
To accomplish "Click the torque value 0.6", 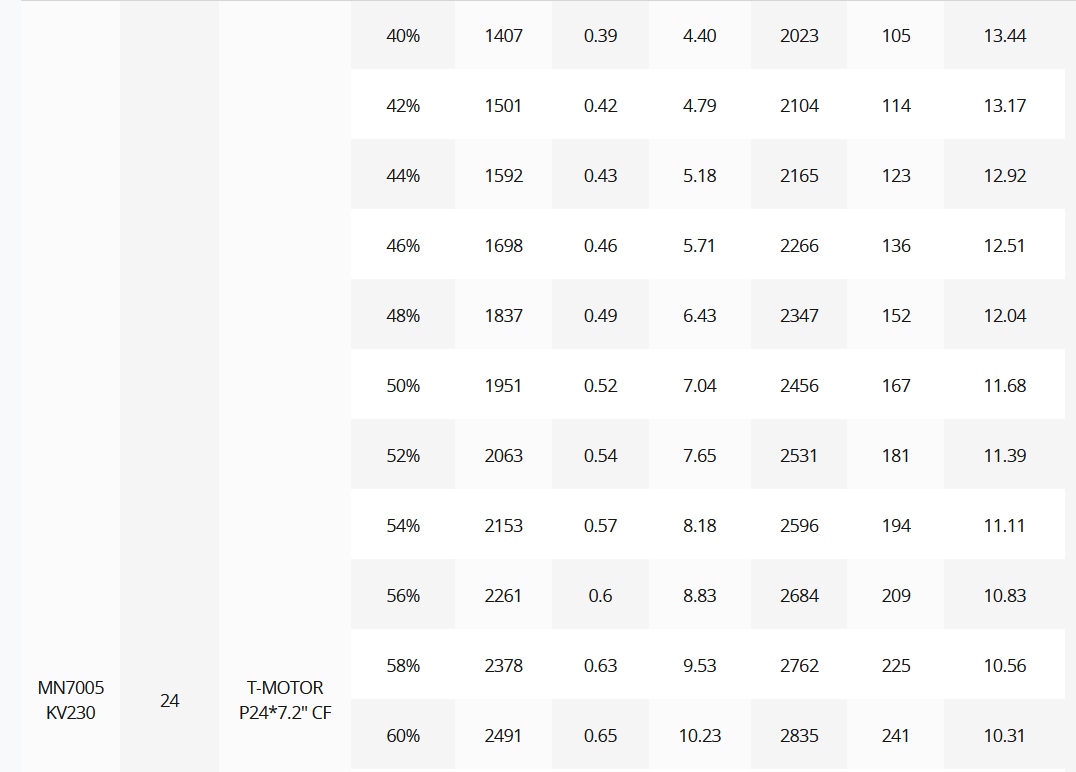I will pyautogui.click(x=600, y=596).
